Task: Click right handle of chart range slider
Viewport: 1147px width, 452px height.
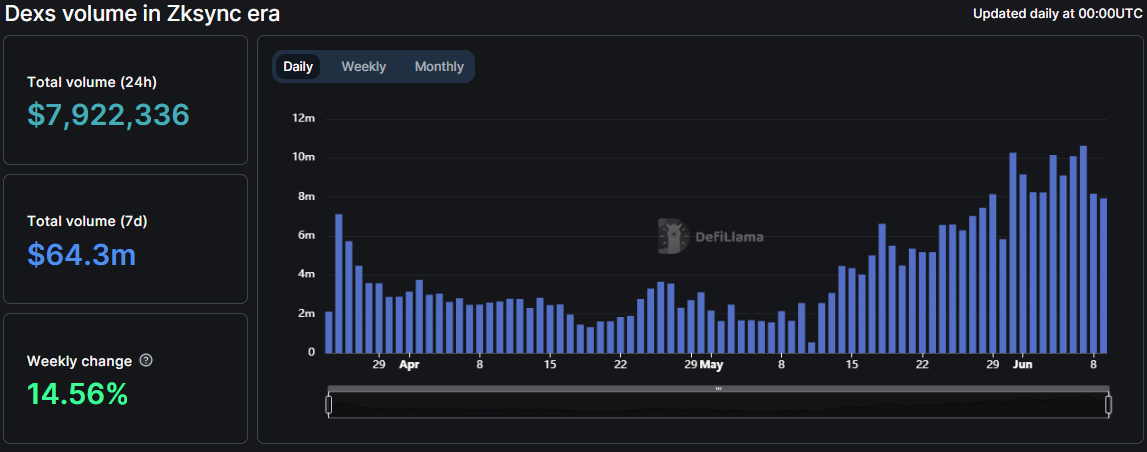Action: [x=1109, y=404]
